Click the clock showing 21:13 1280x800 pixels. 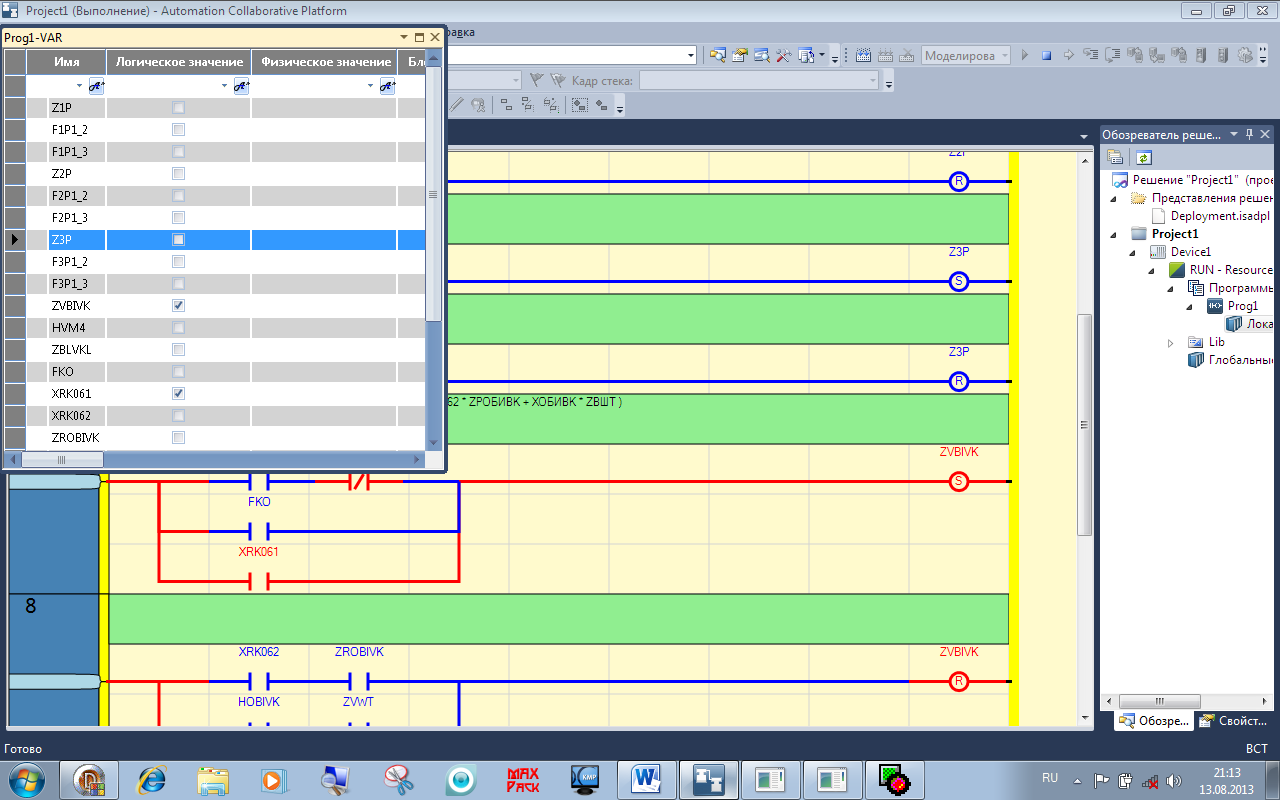click(x=1227, y=772)
